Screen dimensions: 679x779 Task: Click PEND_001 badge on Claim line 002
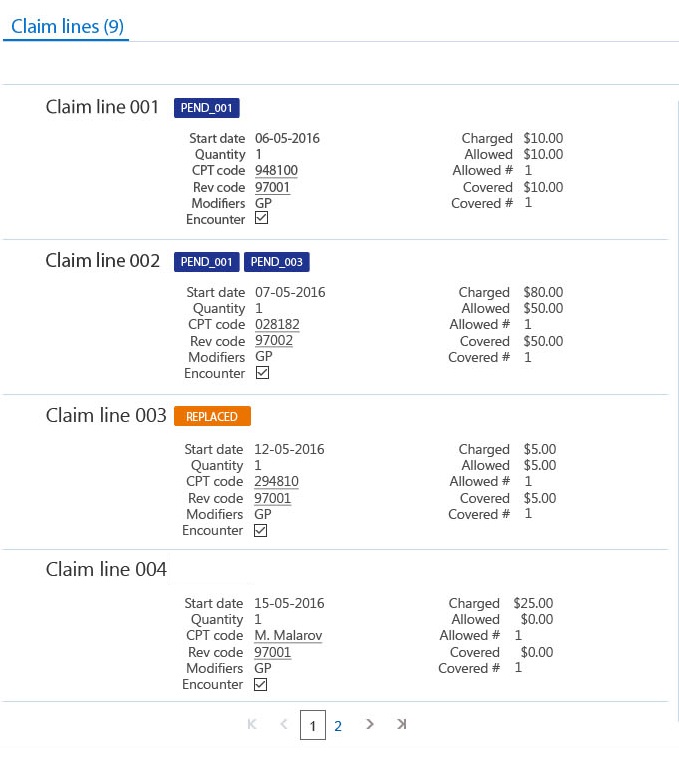coord(207,262)
